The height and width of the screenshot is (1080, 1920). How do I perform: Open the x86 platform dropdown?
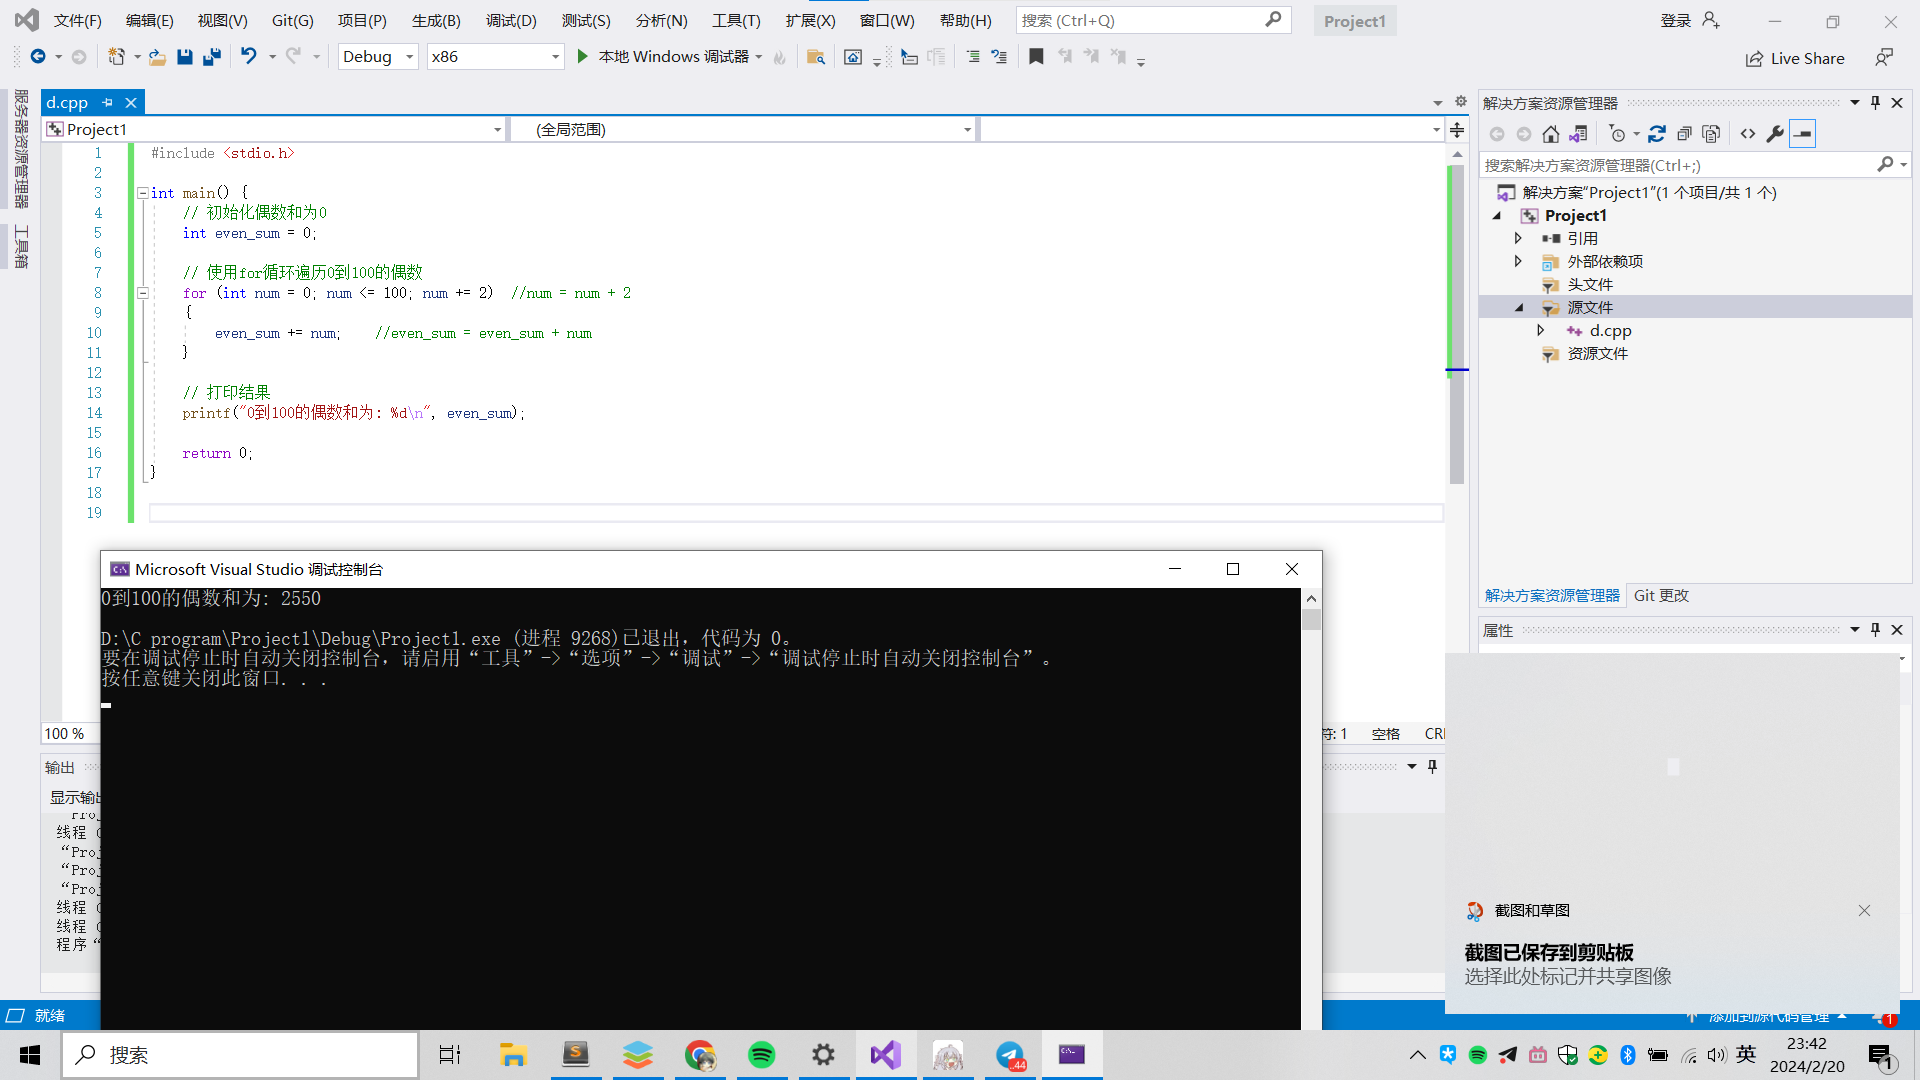coord(495,57)
